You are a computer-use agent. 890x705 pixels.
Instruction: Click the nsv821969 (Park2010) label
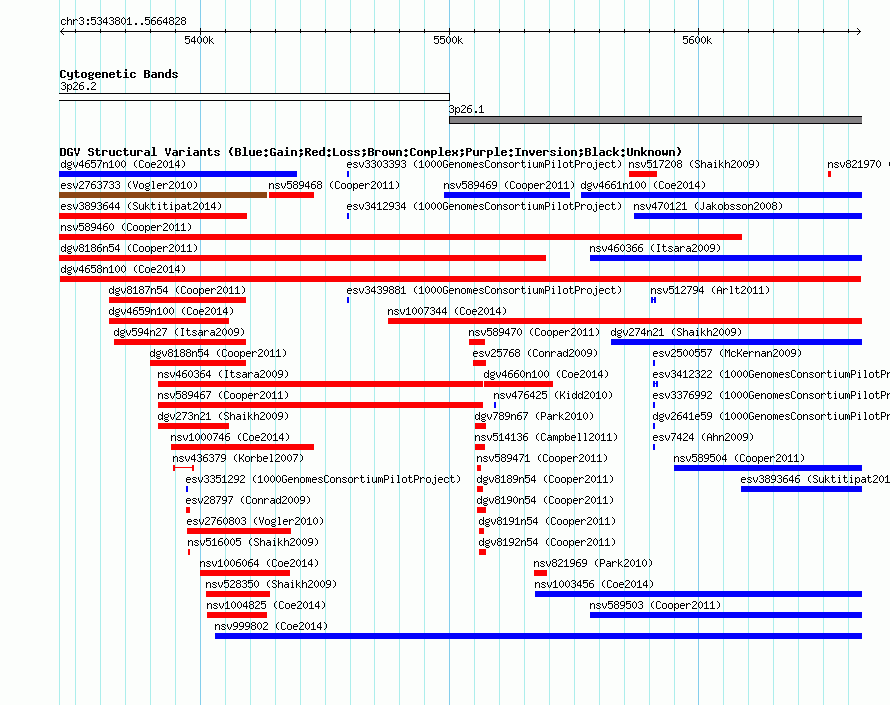pos(593,564)
